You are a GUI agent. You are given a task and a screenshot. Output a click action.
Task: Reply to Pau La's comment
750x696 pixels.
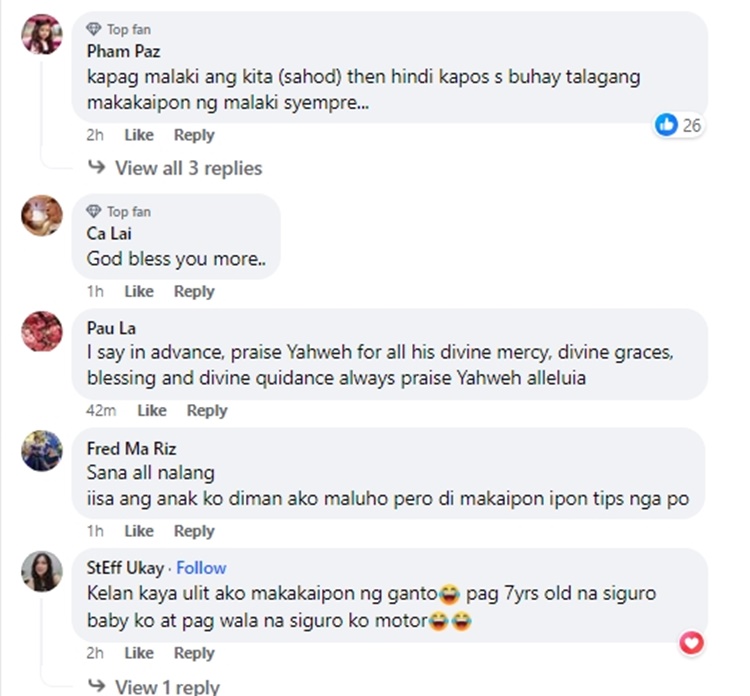pyautogui.click(x=207, y=410)
